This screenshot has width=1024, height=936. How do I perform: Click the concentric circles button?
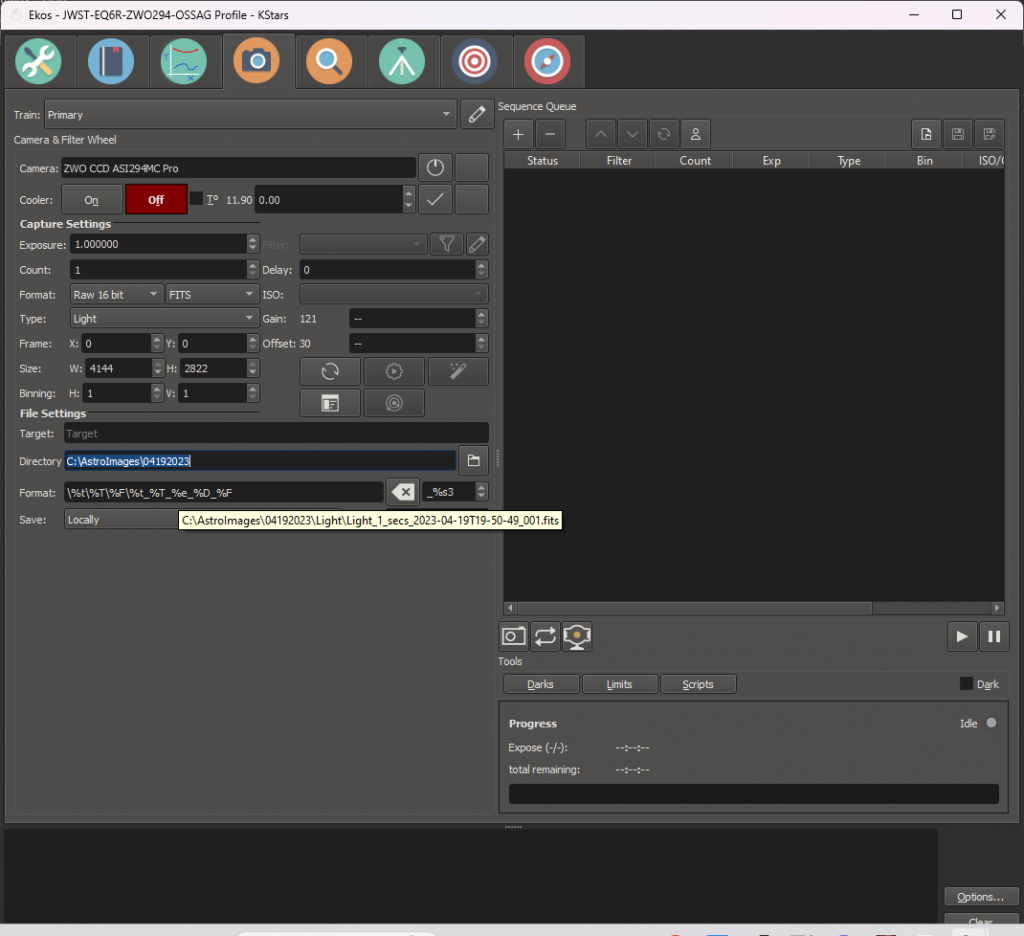tap(394, 403)
